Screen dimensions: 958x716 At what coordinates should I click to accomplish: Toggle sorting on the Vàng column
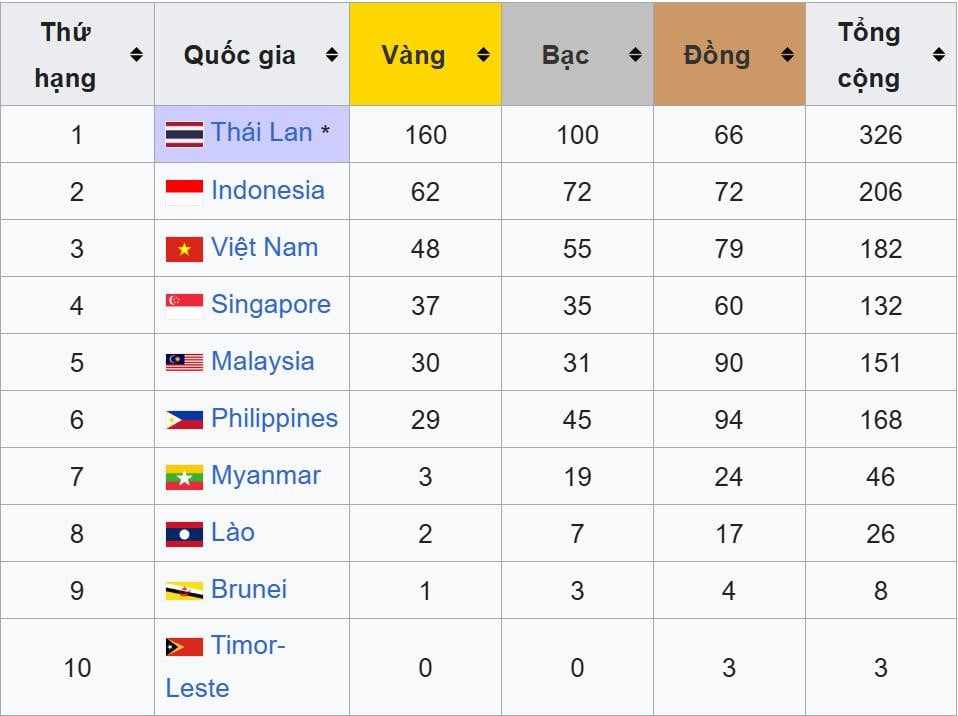click(484, 55)
